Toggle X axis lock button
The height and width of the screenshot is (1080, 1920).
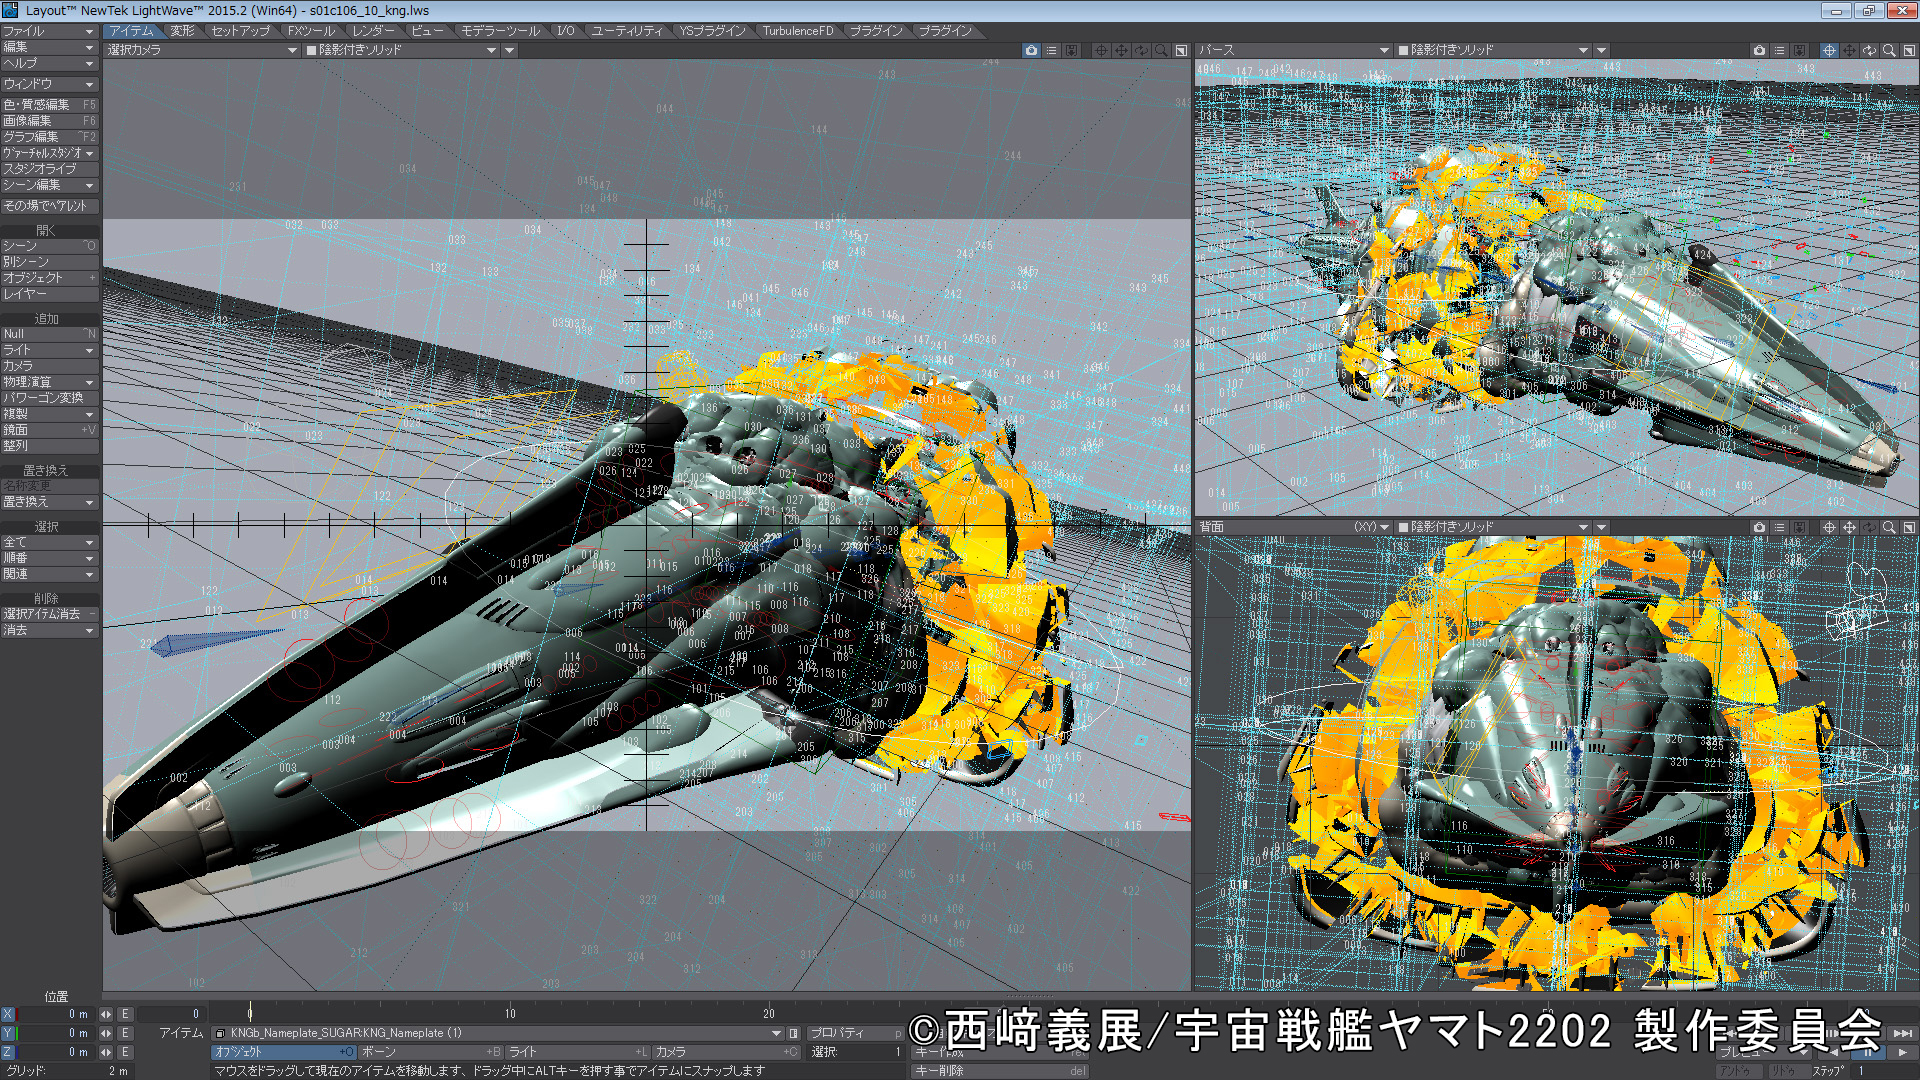(8, 1014)
